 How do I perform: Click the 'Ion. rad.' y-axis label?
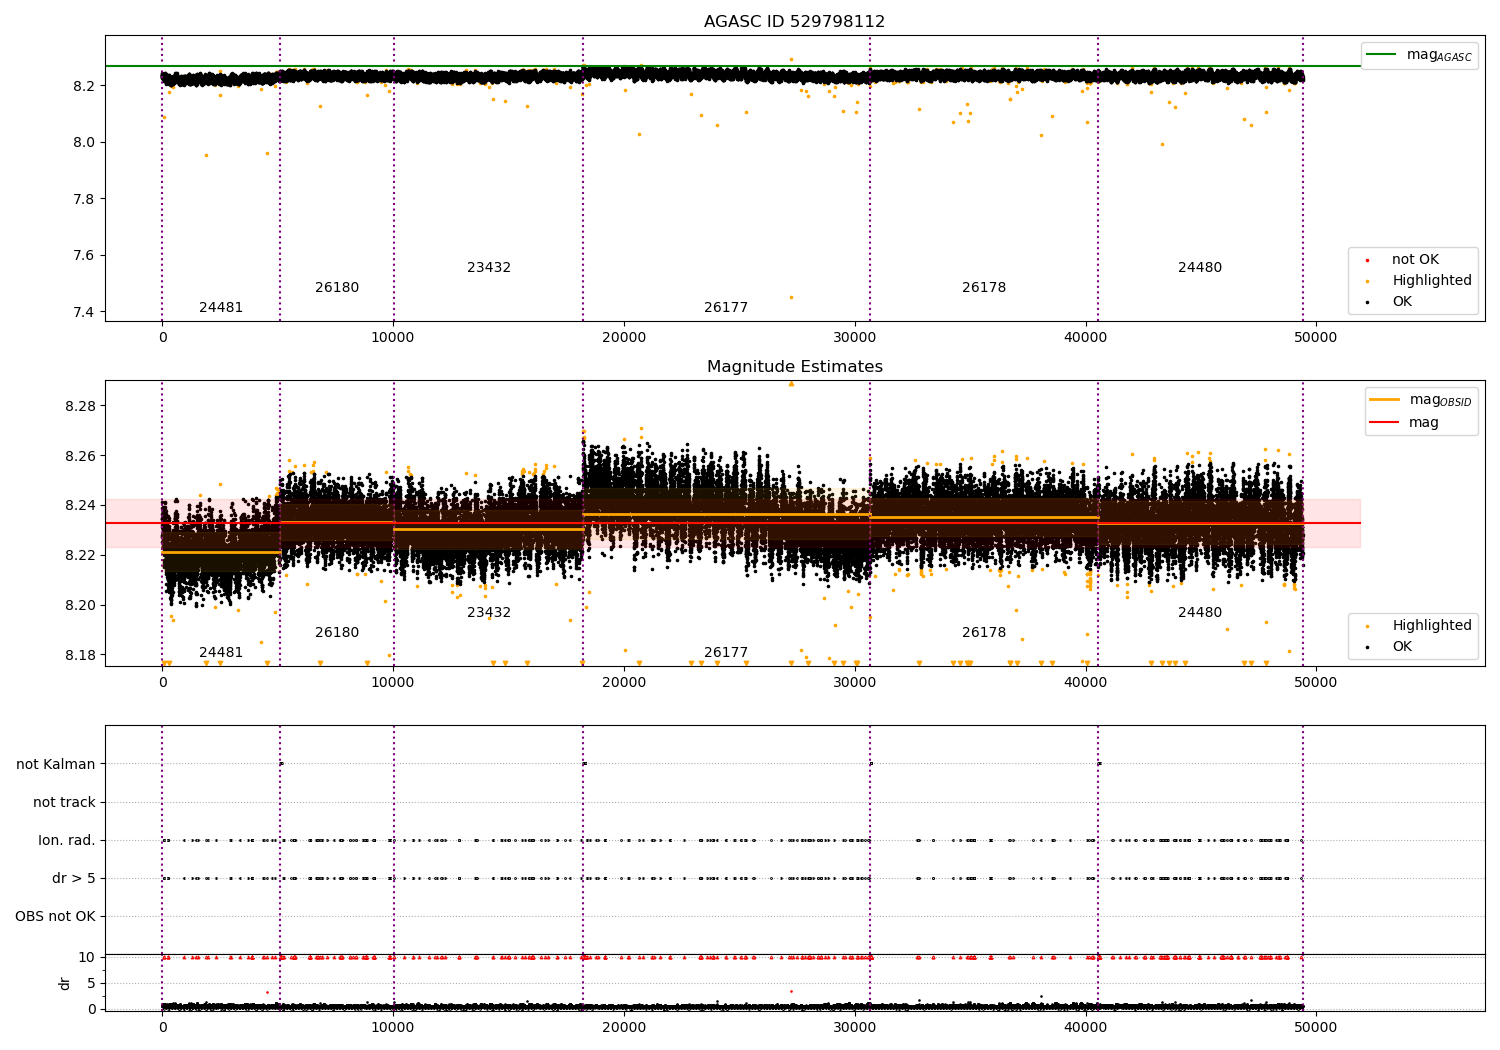tap(67, 841)
